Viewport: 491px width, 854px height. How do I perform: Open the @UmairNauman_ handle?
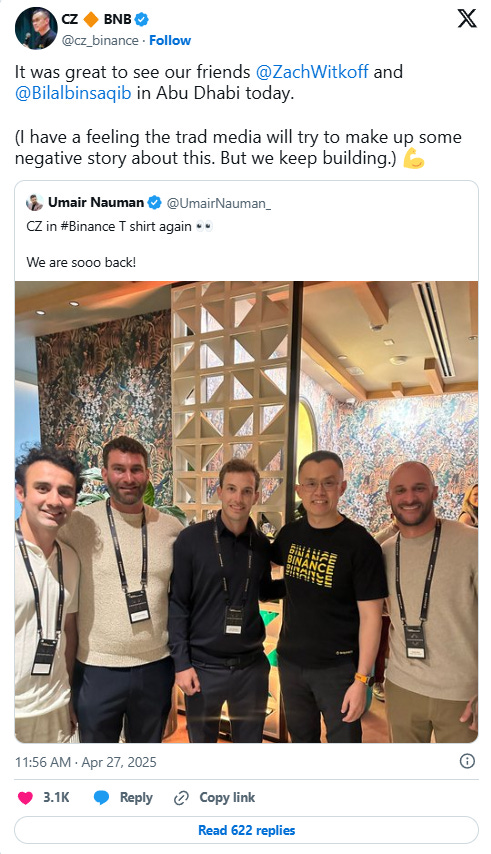pyautogui.click(x=218, y=203)
